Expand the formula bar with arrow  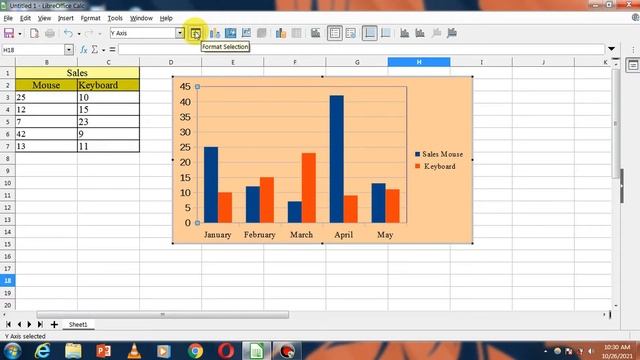pyautogui.click(x=611, y=49)
